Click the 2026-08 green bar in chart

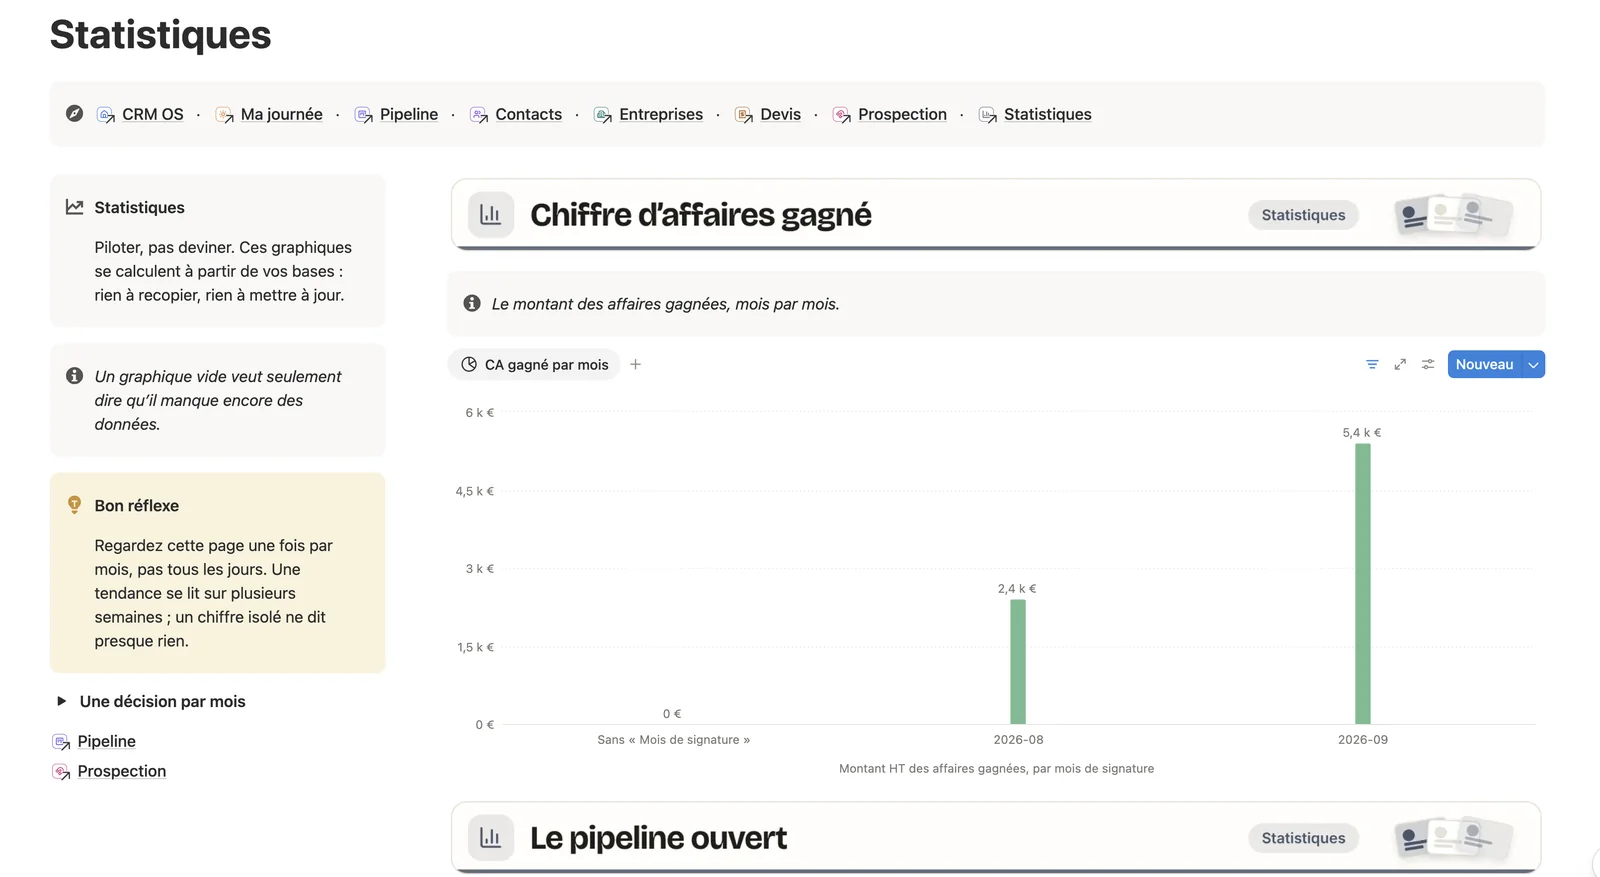click(x=1018, y=662)
